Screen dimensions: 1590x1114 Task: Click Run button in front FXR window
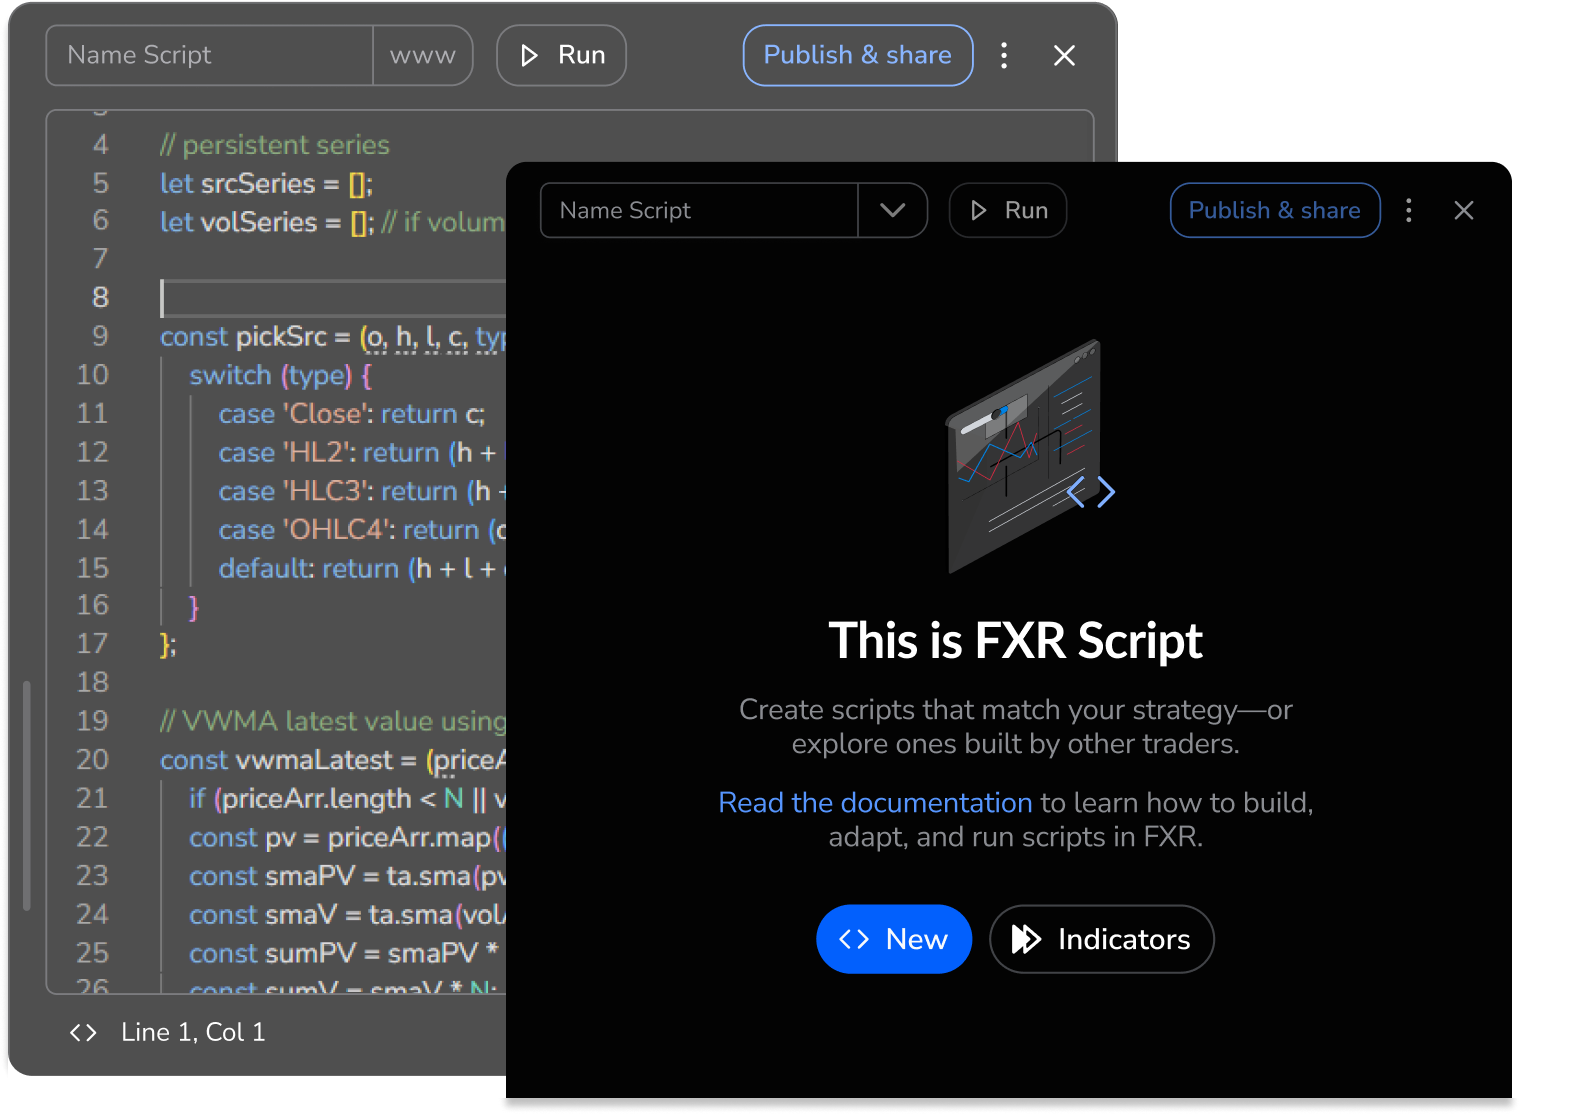click(x=1007, y=210)
